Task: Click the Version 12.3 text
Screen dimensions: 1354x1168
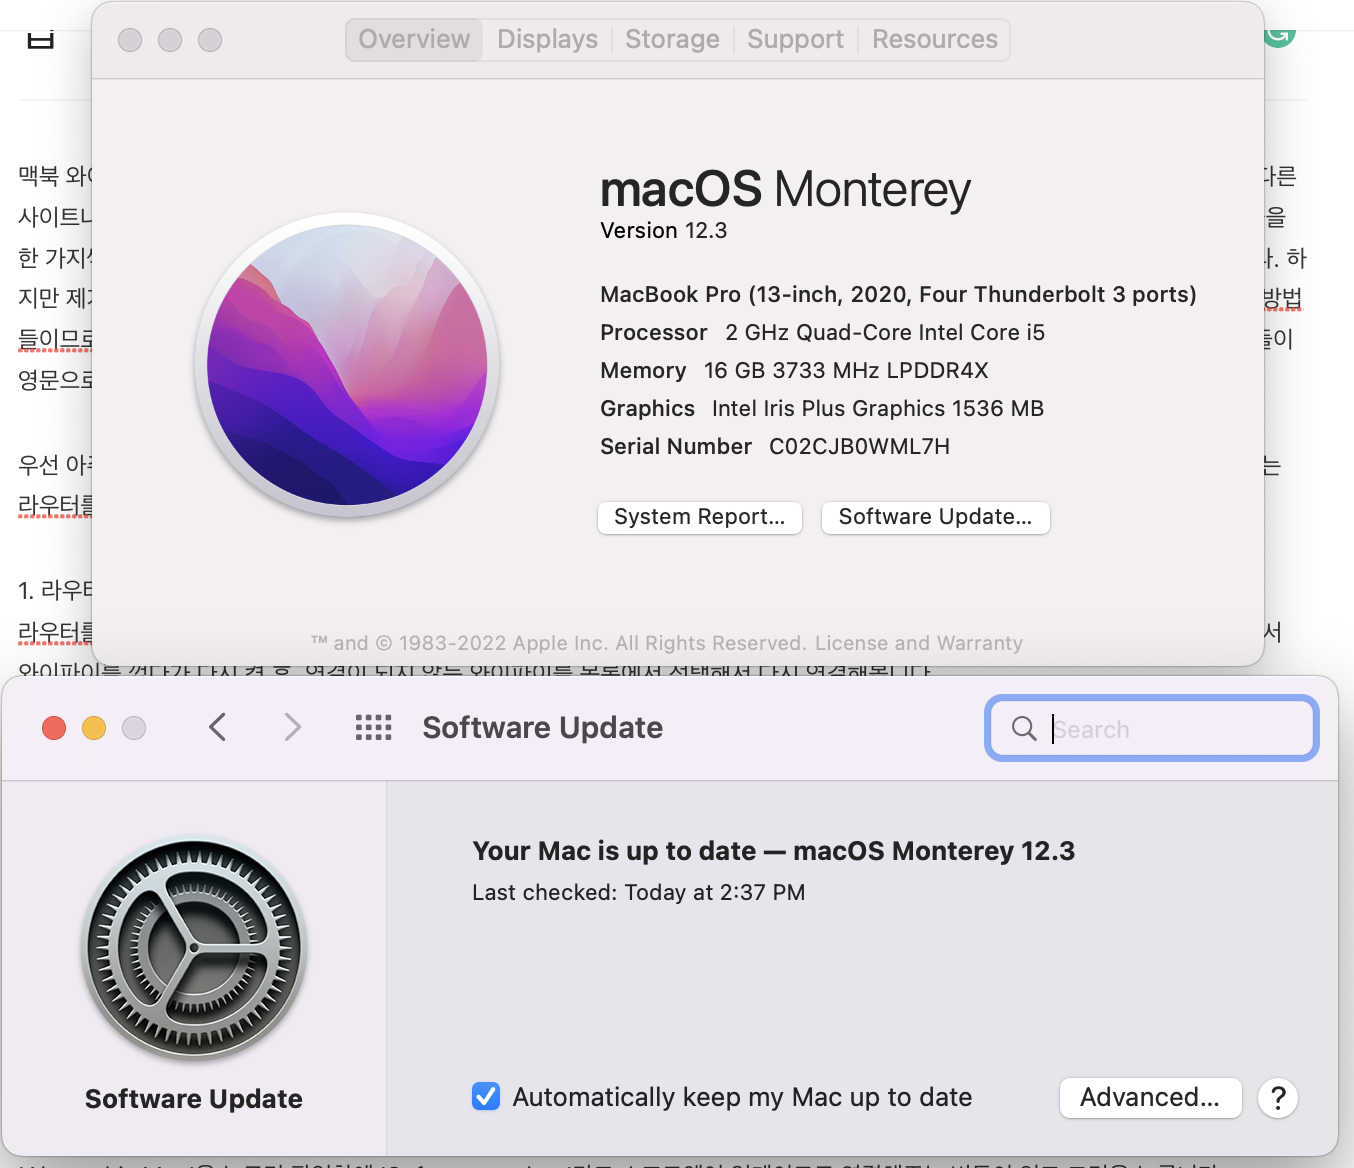Action: [x=664, y=231]
